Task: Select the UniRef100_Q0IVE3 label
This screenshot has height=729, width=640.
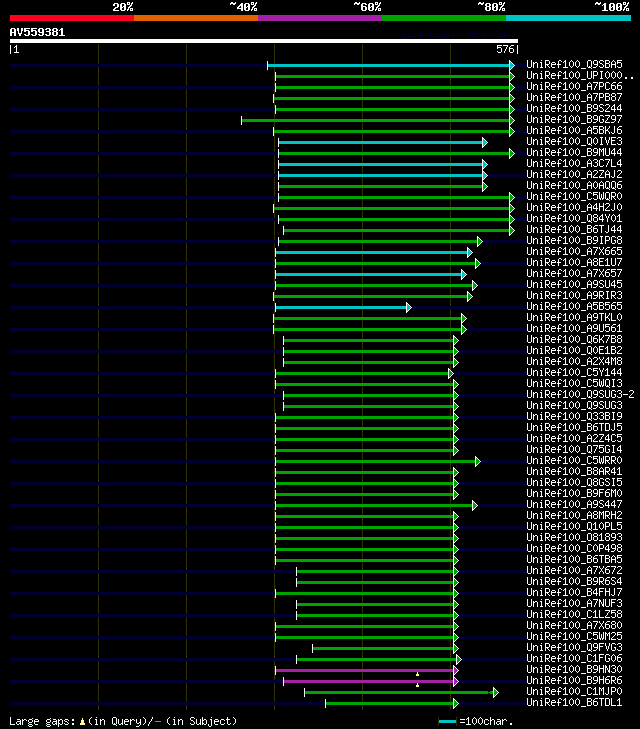Action: pyautogui.click(x=574, y=141)
